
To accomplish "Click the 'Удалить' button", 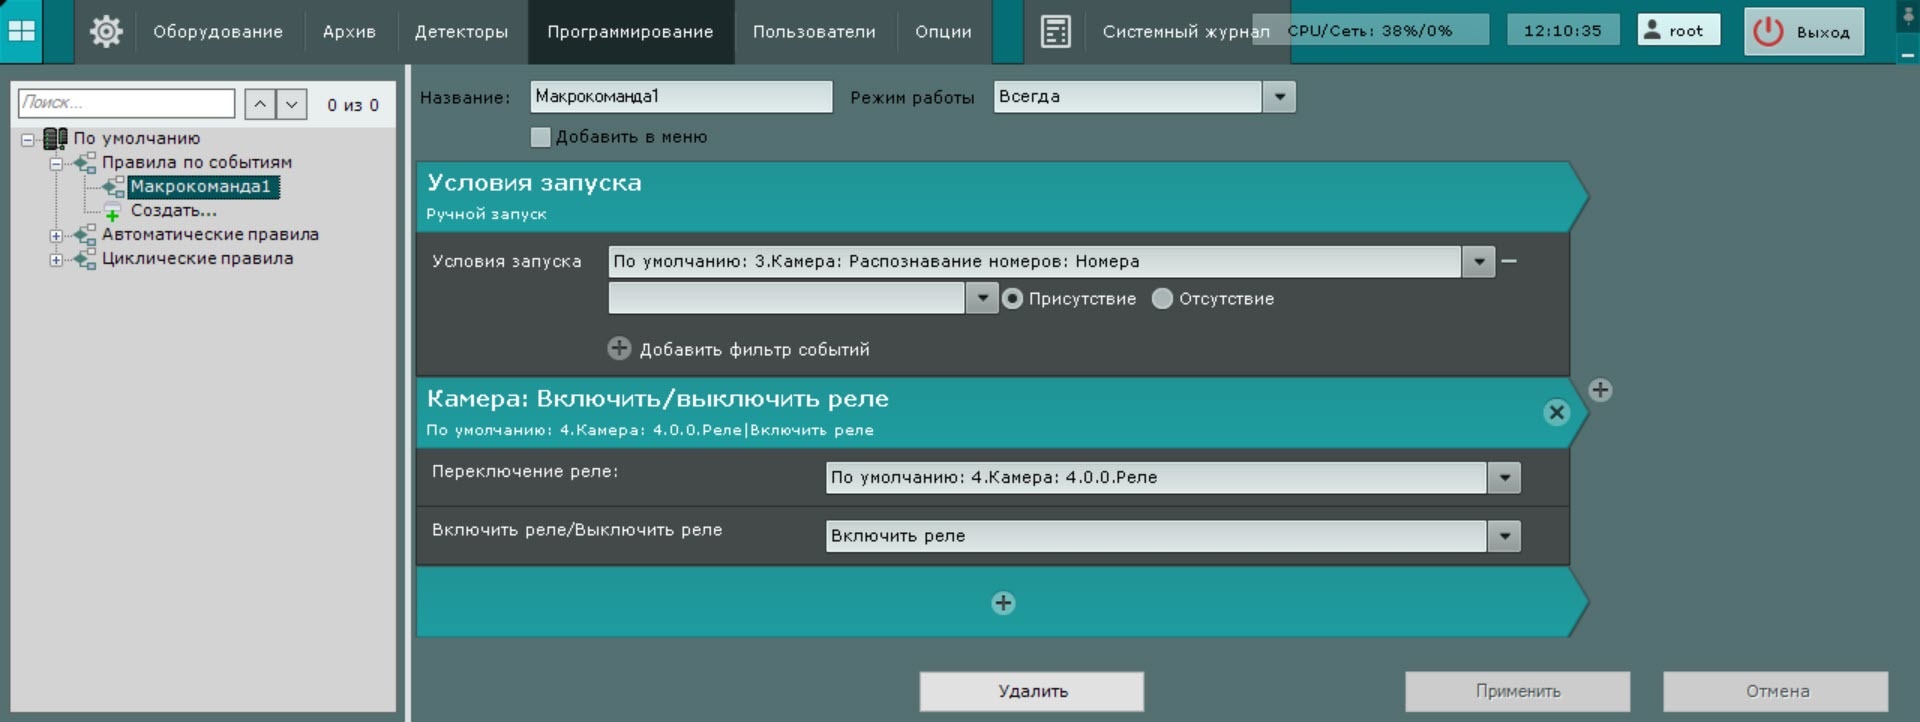I will 1031,691.
